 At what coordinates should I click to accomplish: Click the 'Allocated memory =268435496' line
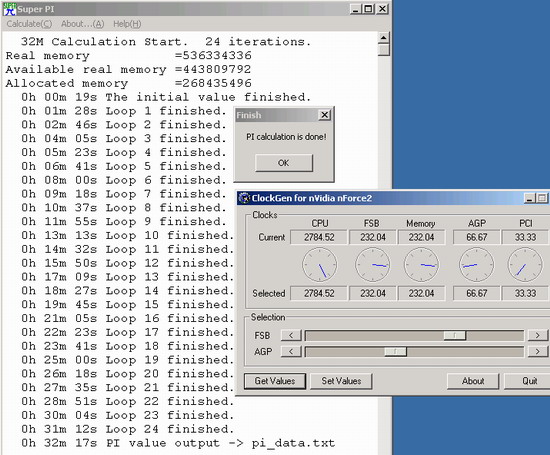[x=128, y=83]
